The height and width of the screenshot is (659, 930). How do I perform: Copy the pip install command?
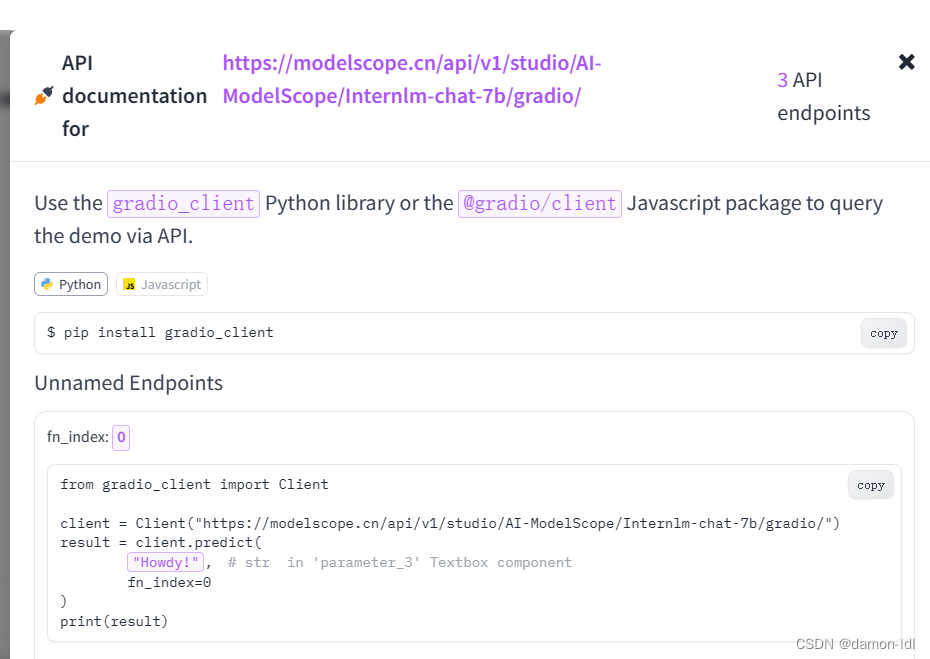point(884,333)
